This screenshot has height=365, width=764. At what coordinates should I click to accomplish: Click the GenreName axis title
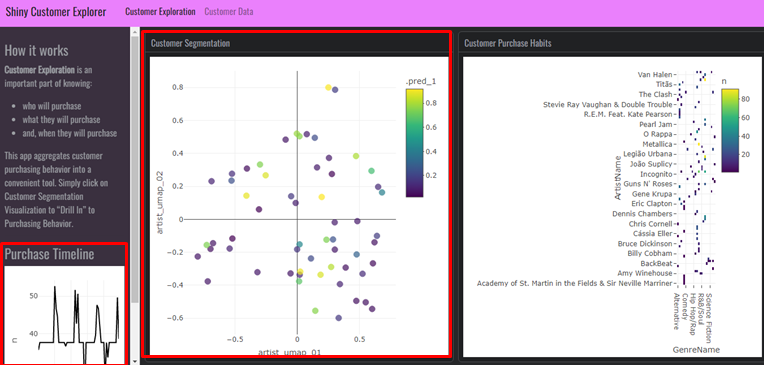(x=696, y=349)
